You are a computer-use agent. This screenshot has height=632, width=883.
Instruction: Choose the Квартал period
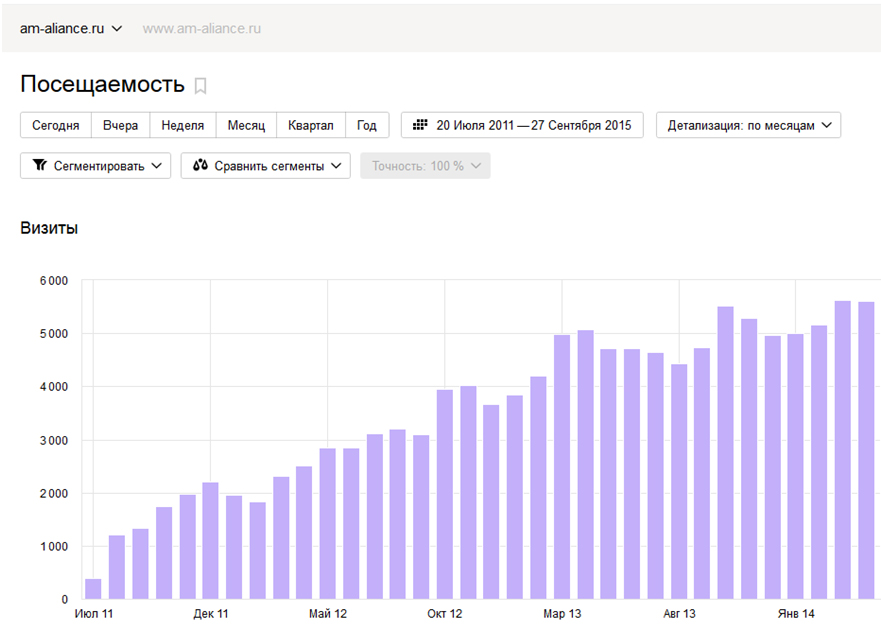(x=311, y=125)
